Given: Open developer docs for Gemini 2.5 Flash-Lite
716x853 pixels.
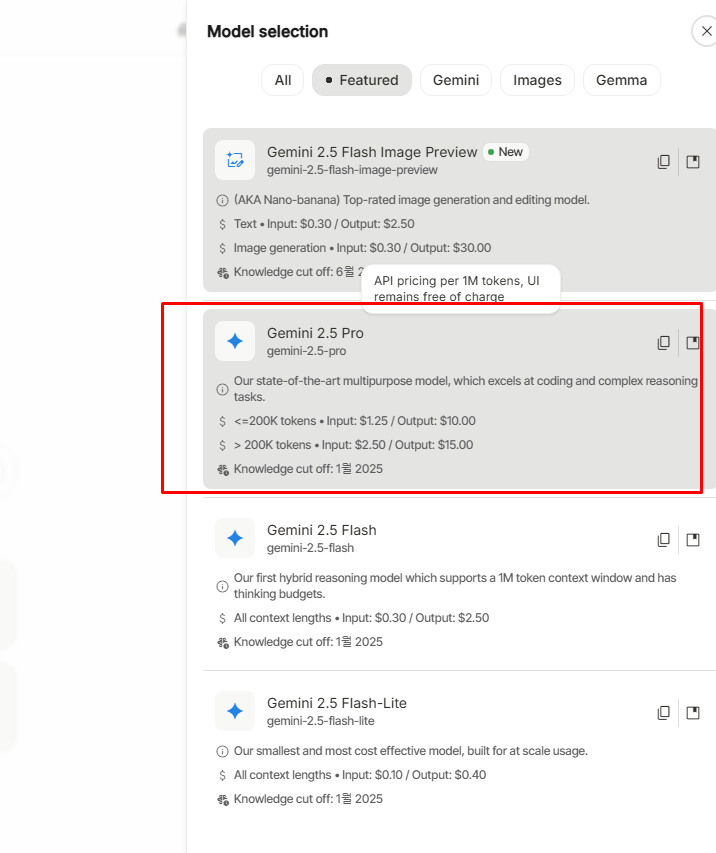Looking at the screenshot, I should tap(693, 713).
